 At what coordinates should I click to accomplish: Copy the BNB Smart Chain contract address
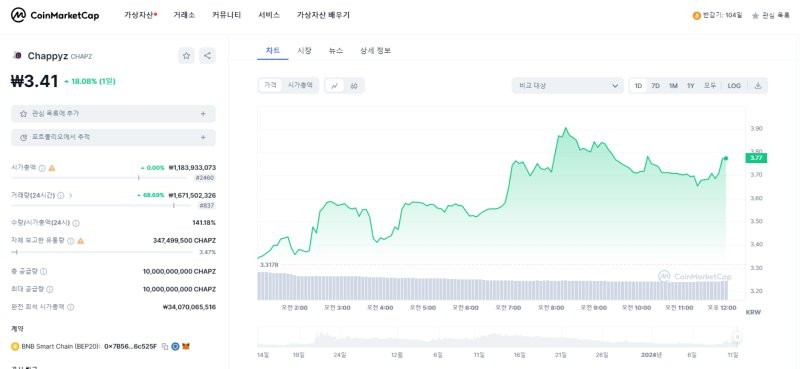point(165,347)
